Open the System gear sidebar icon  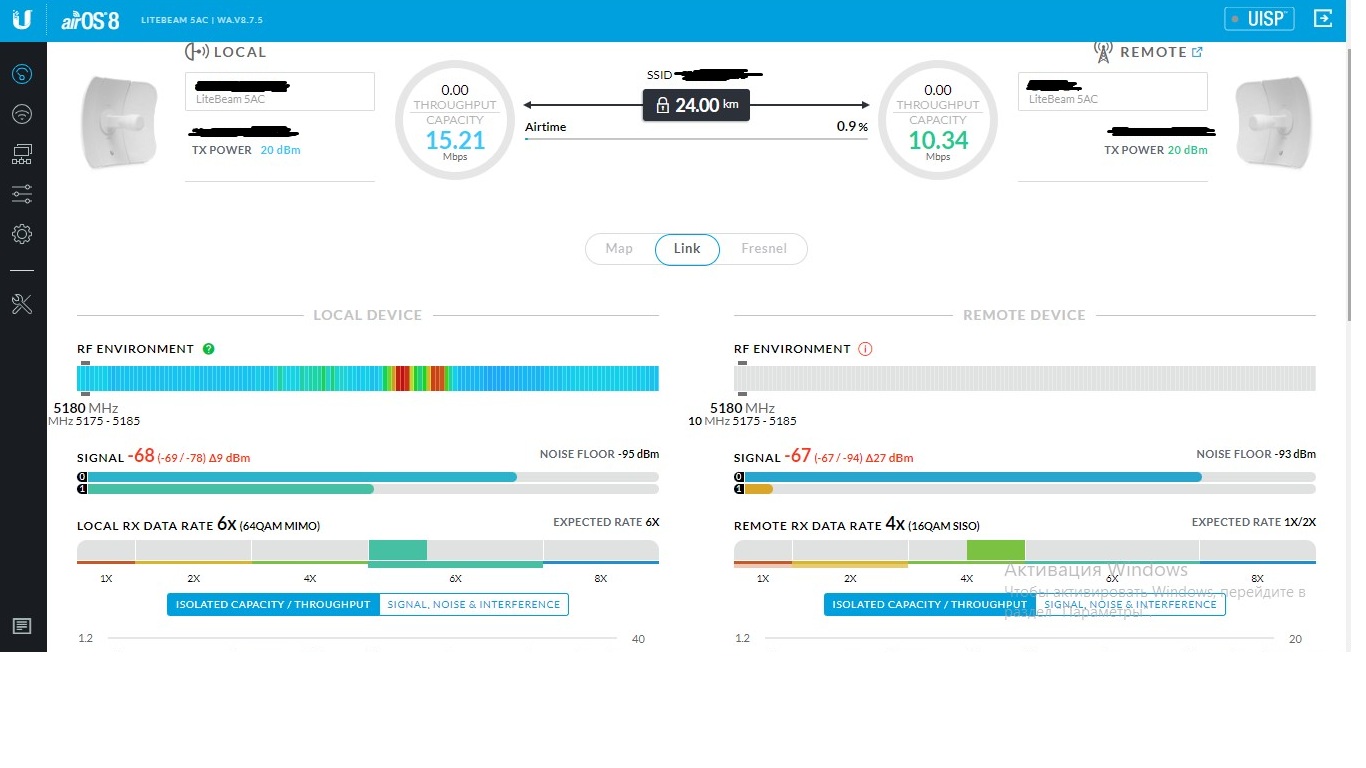point(22,234)
